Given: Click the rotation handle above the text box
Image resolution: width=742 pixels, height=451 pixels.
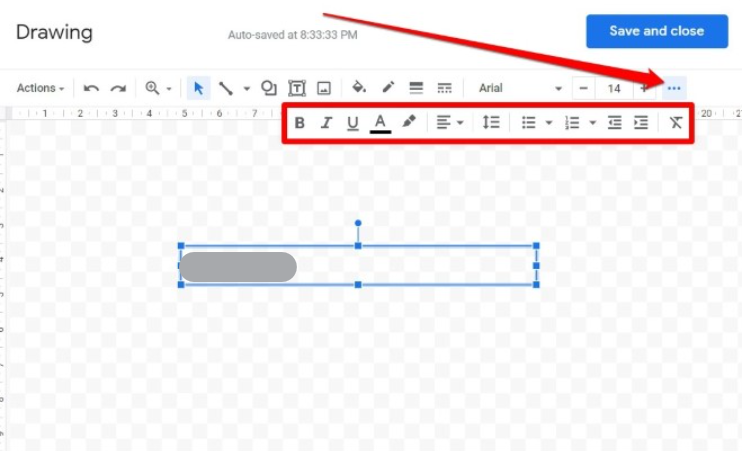Looking at the screenshot, I should click(358, 223).
